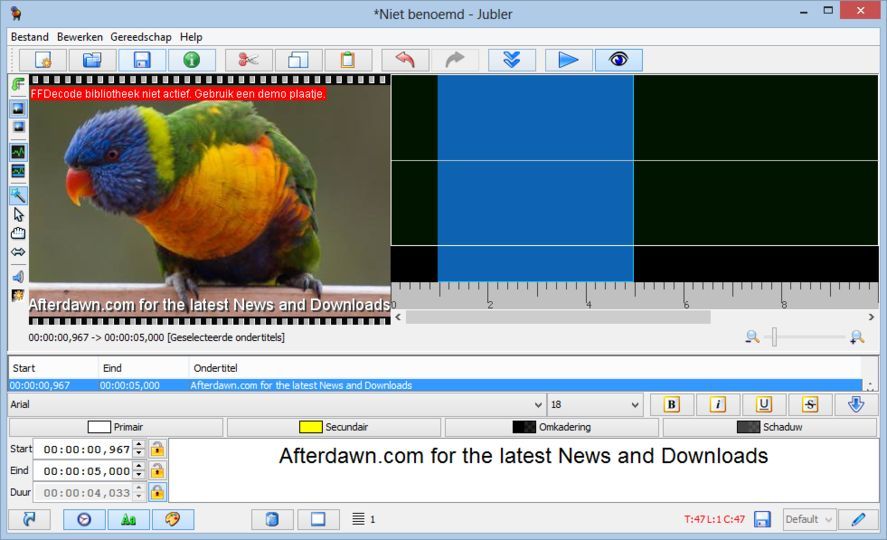This screenshot has width=887, height=540.
Task: Create a new subtitle file
Action: point(43,60)
